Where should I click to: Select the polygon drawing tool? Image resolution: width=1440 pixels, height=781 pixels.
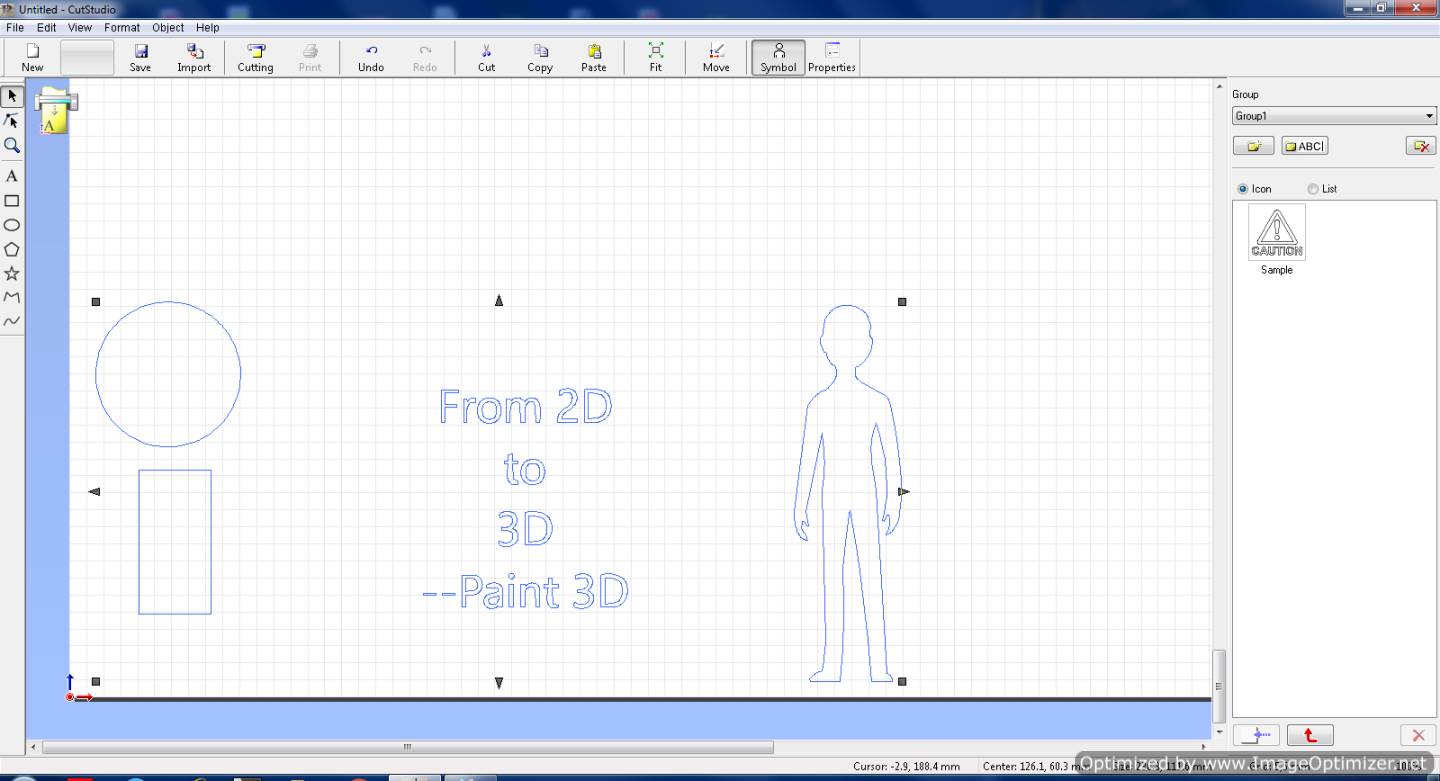point(12,249)
